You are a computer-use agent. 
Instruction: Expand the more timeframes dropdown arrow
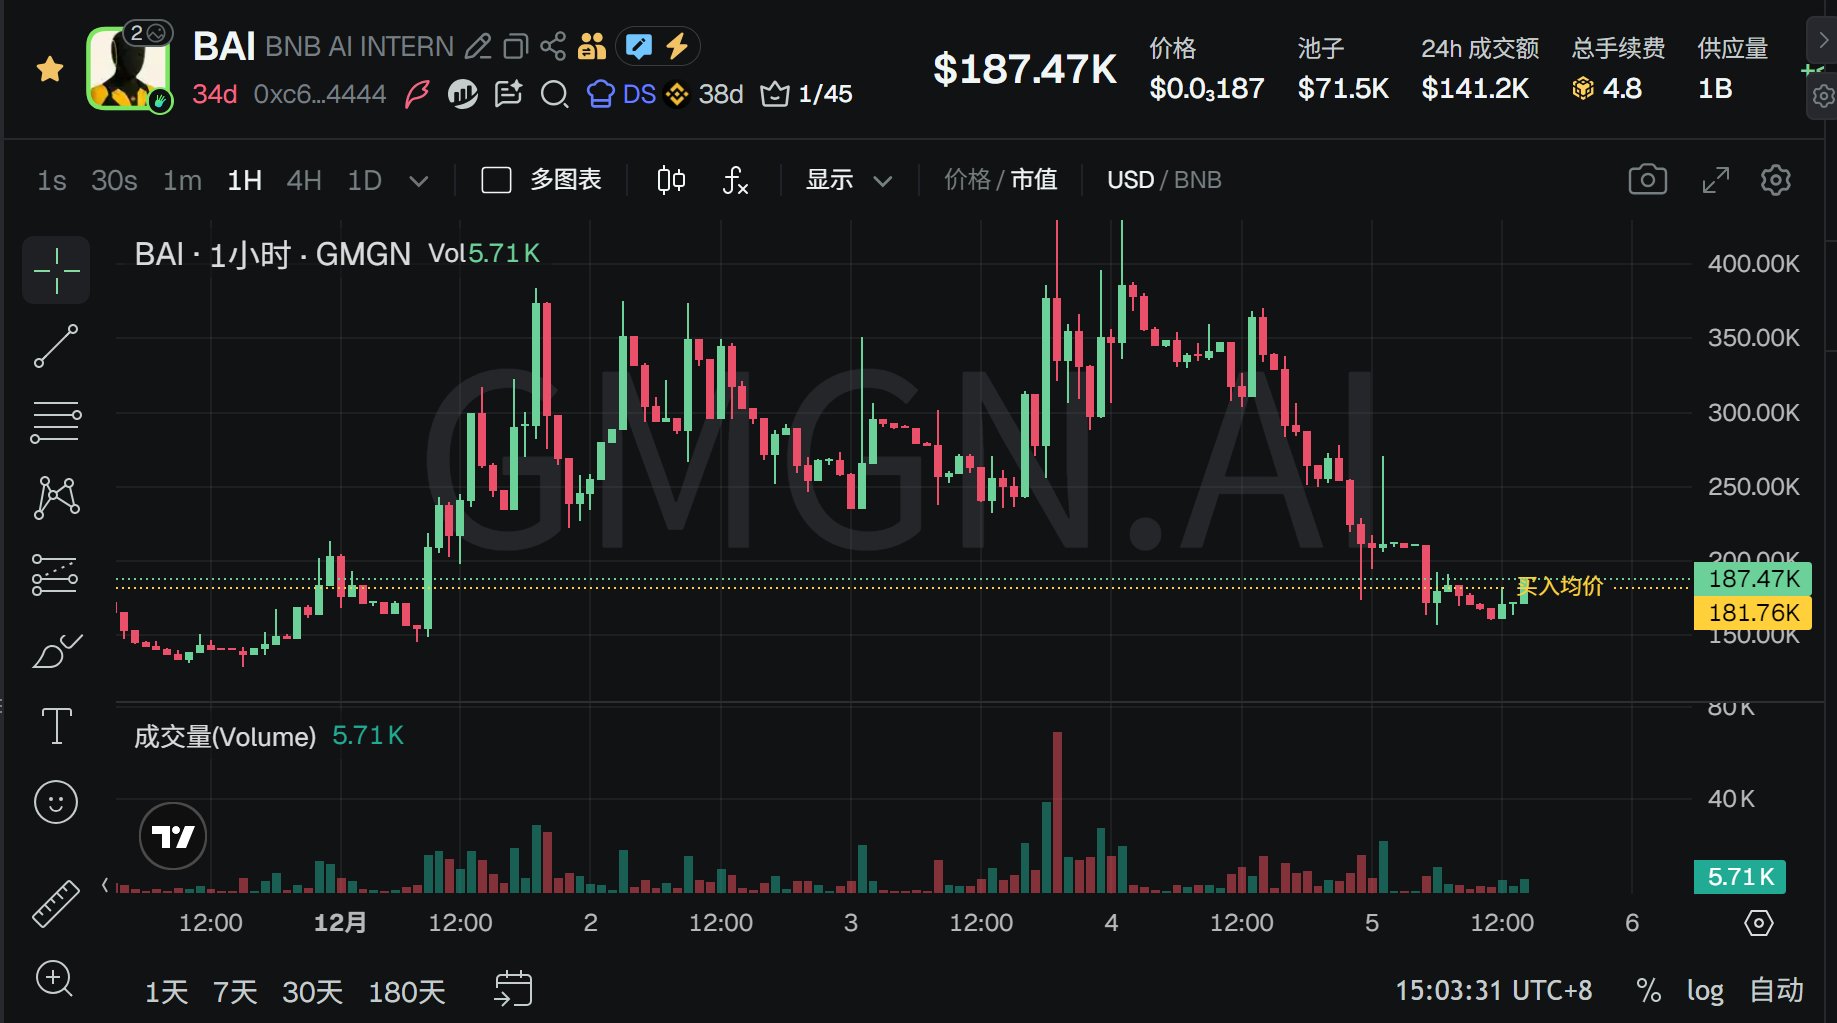(419, 181)
